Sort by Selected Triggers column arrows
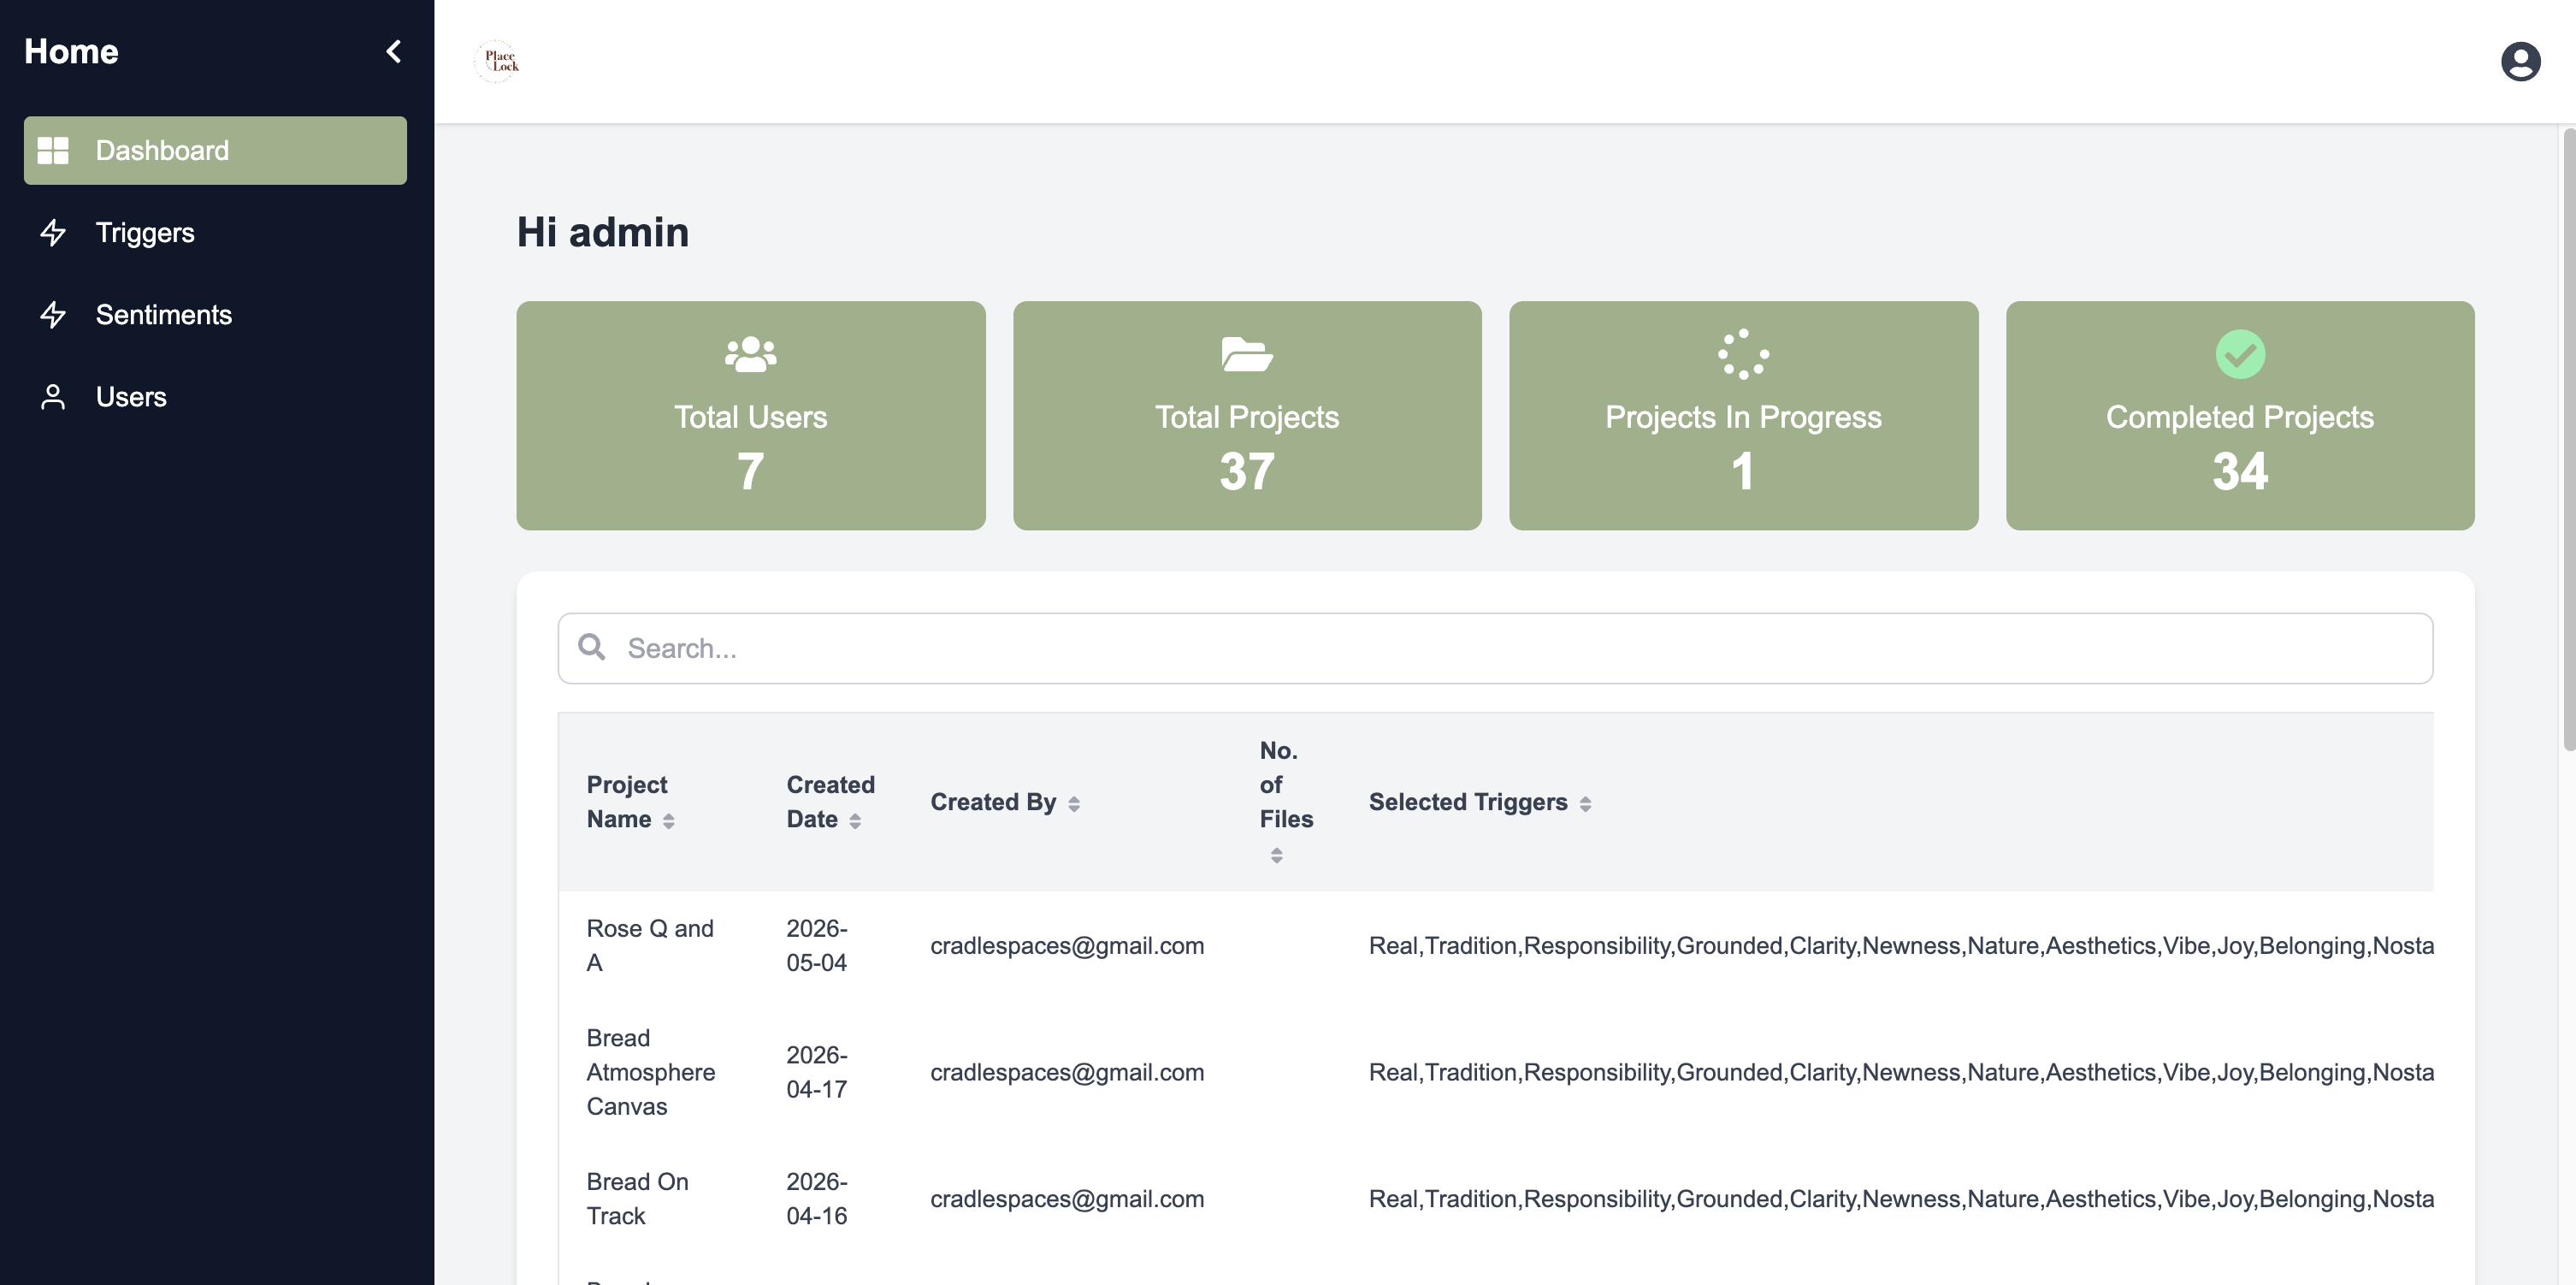Viewport: 2576px width, 1285px height. (1585, 804)
